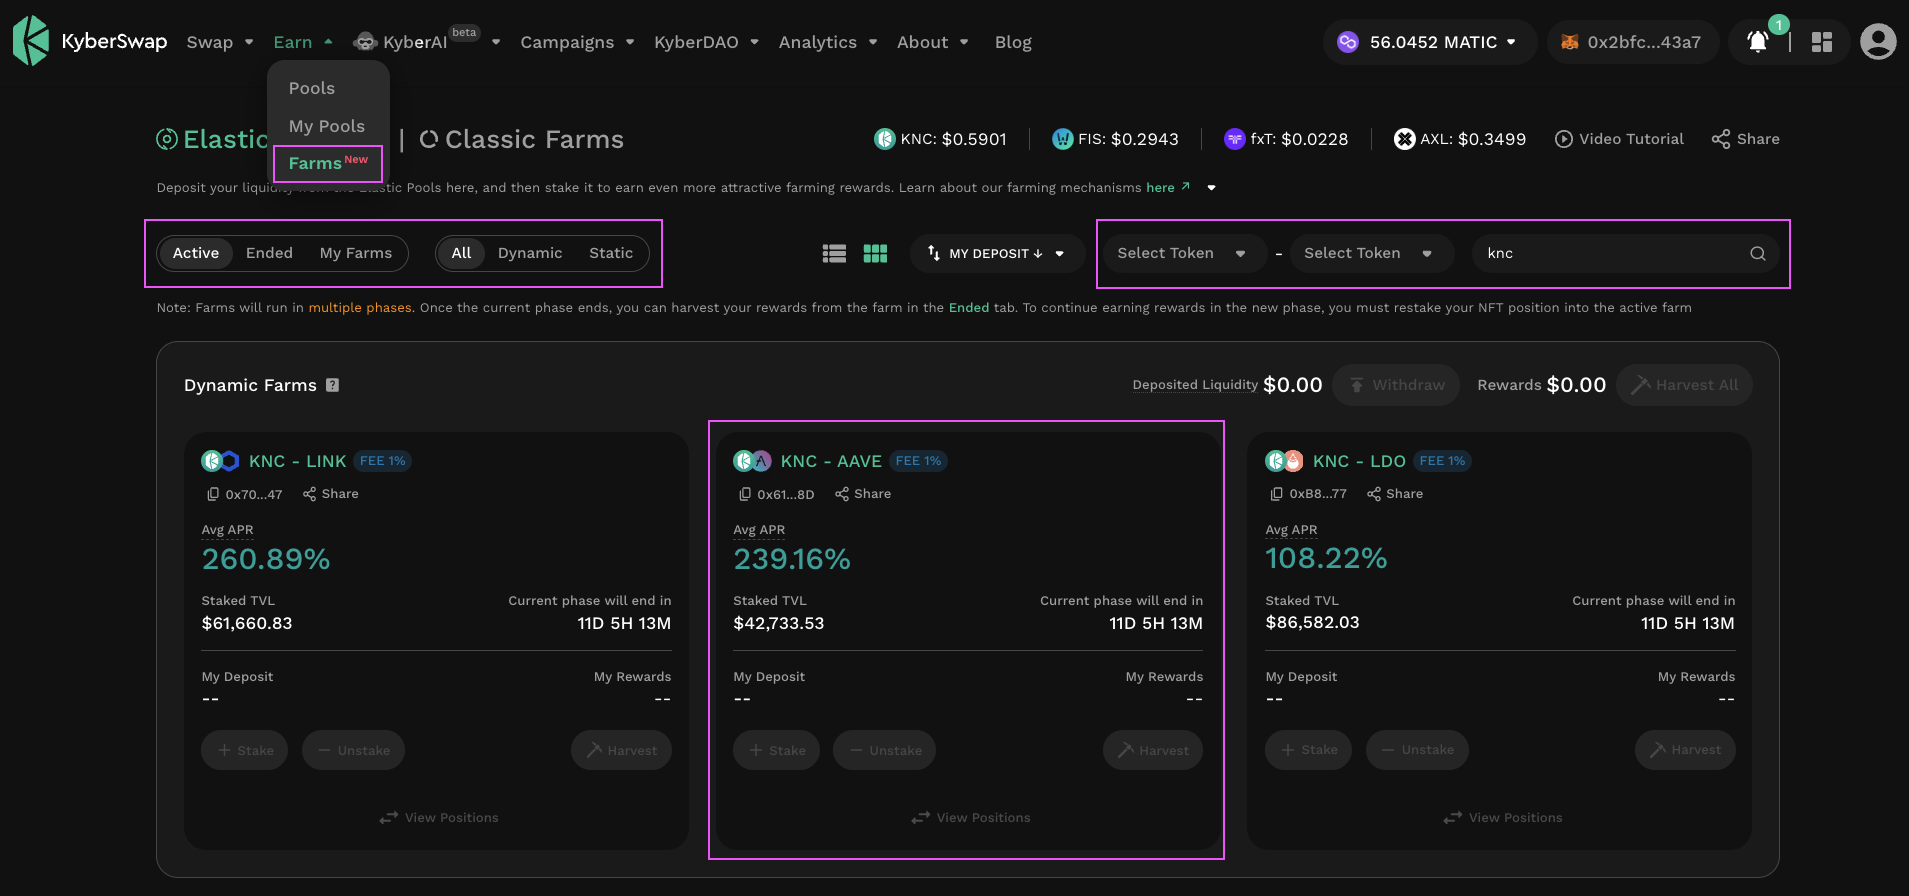Expand the KyberAI menu arrow

coord(495,42)
